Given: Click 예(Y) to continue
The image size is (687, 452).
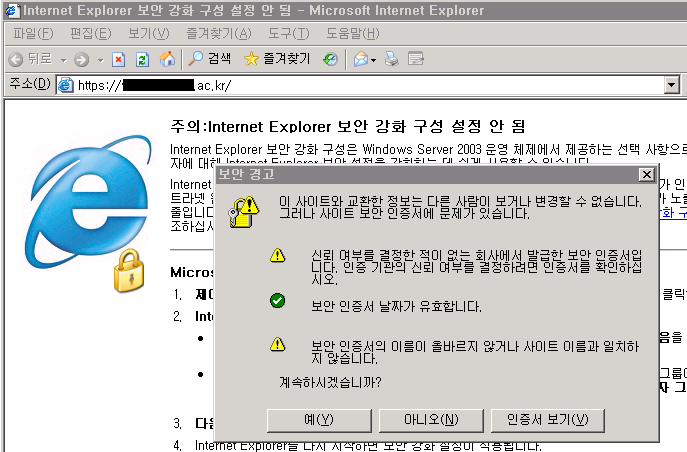Looking at the screenshot, I should (319, 420).
